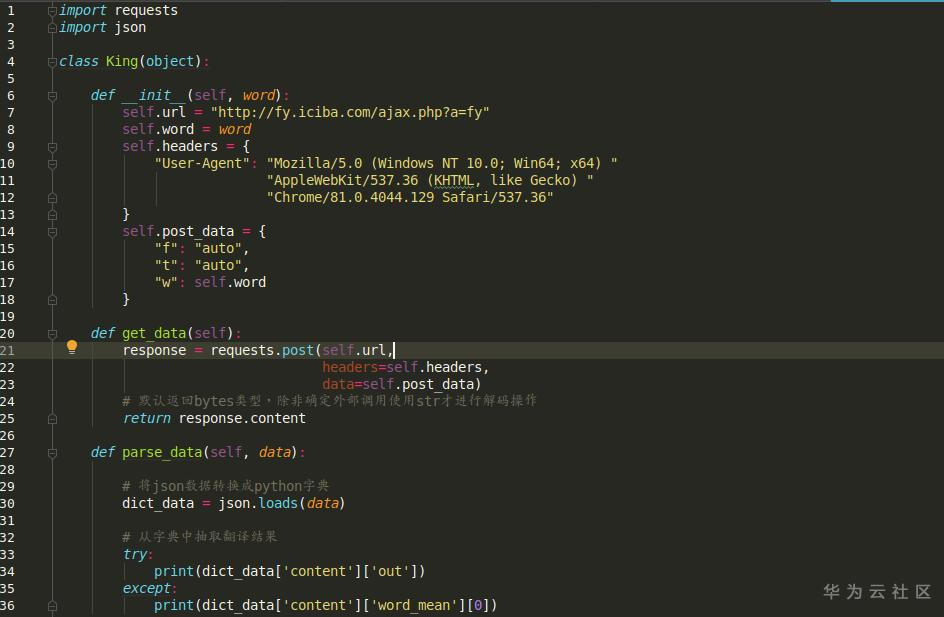Screen dimensions: 944x617
Task: Click 'headers=self.headers' argument
Action: [402, 367]
